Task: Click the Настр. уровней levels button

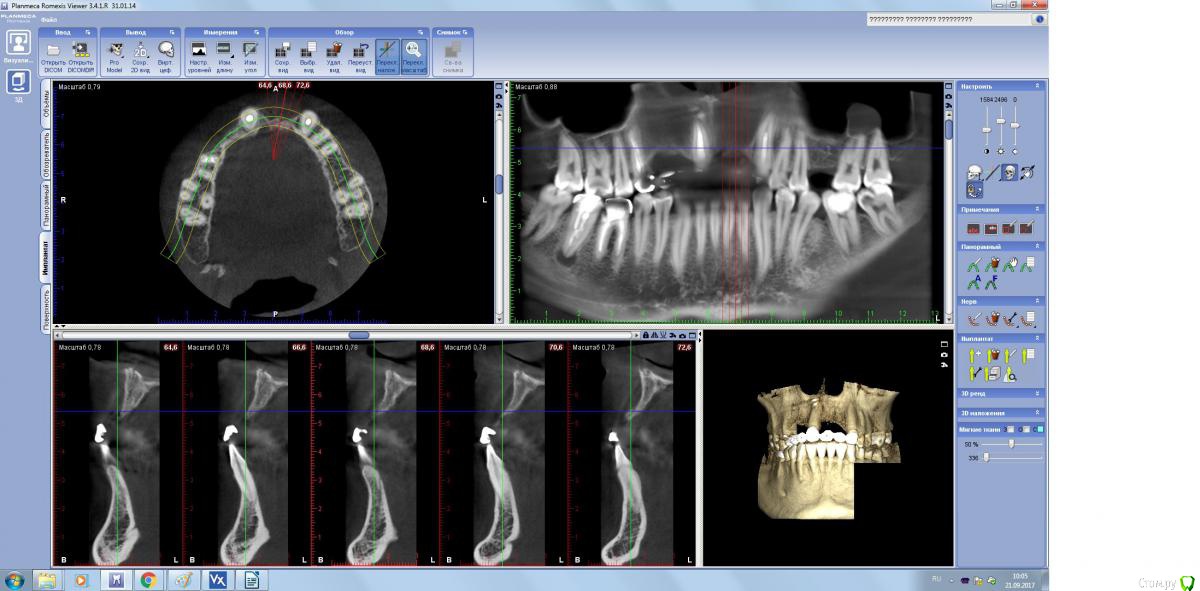Action: (x=198, y=50)
